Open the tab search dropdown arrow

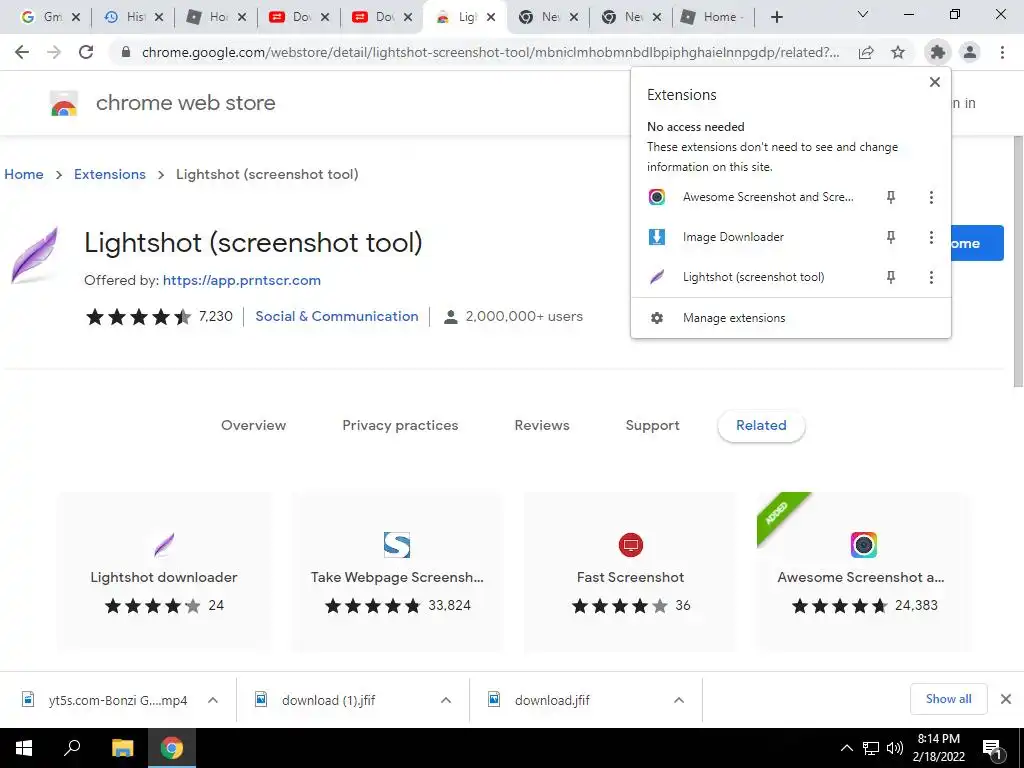click(x=863, y=14)
